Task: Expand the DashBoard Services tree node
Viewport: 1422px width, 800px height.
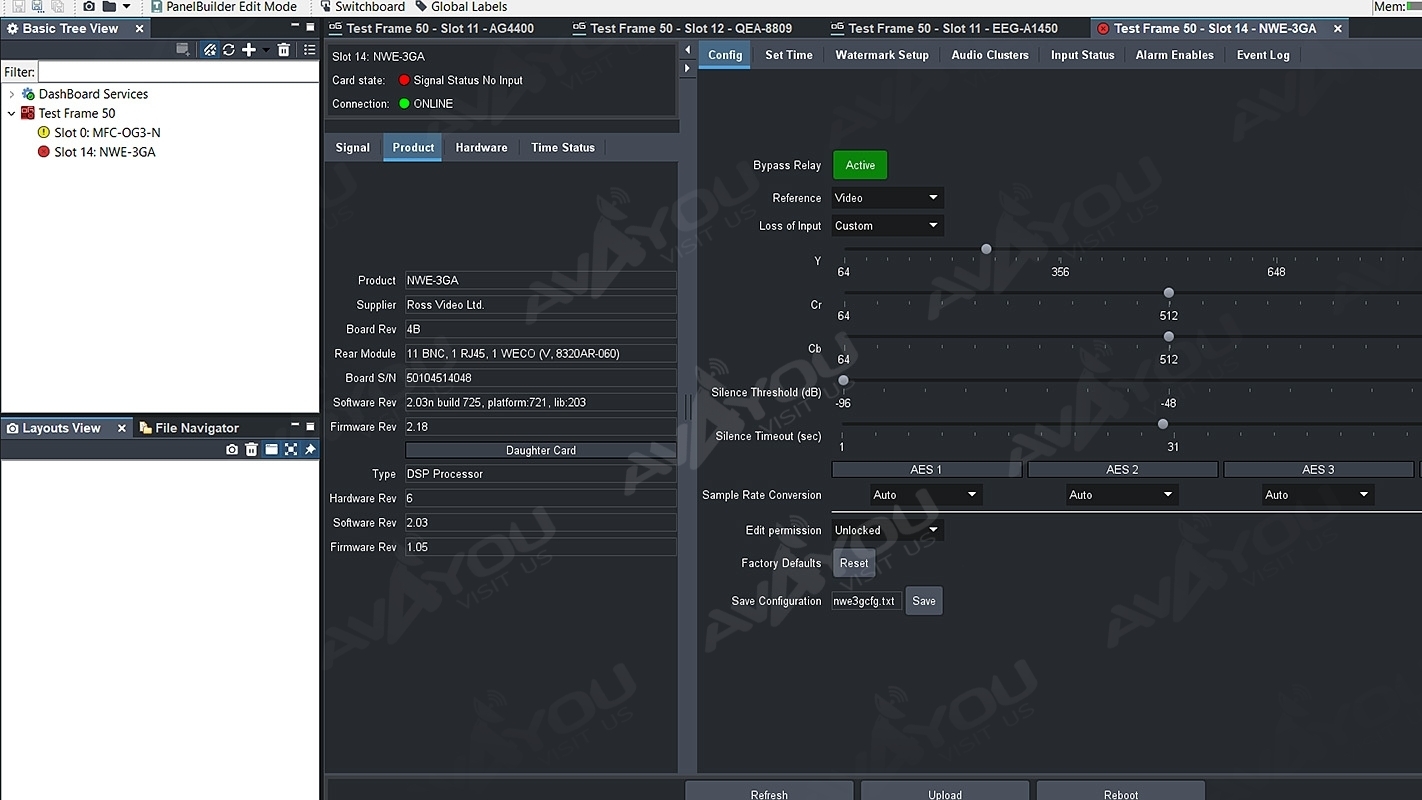Action: [12, 94]
